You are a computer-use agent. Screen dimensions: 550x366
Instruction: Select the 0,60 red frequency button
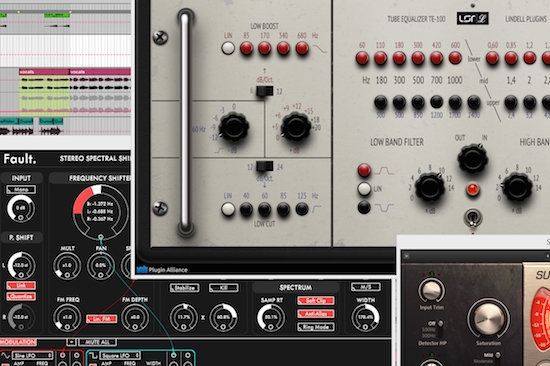click(492, 58)
